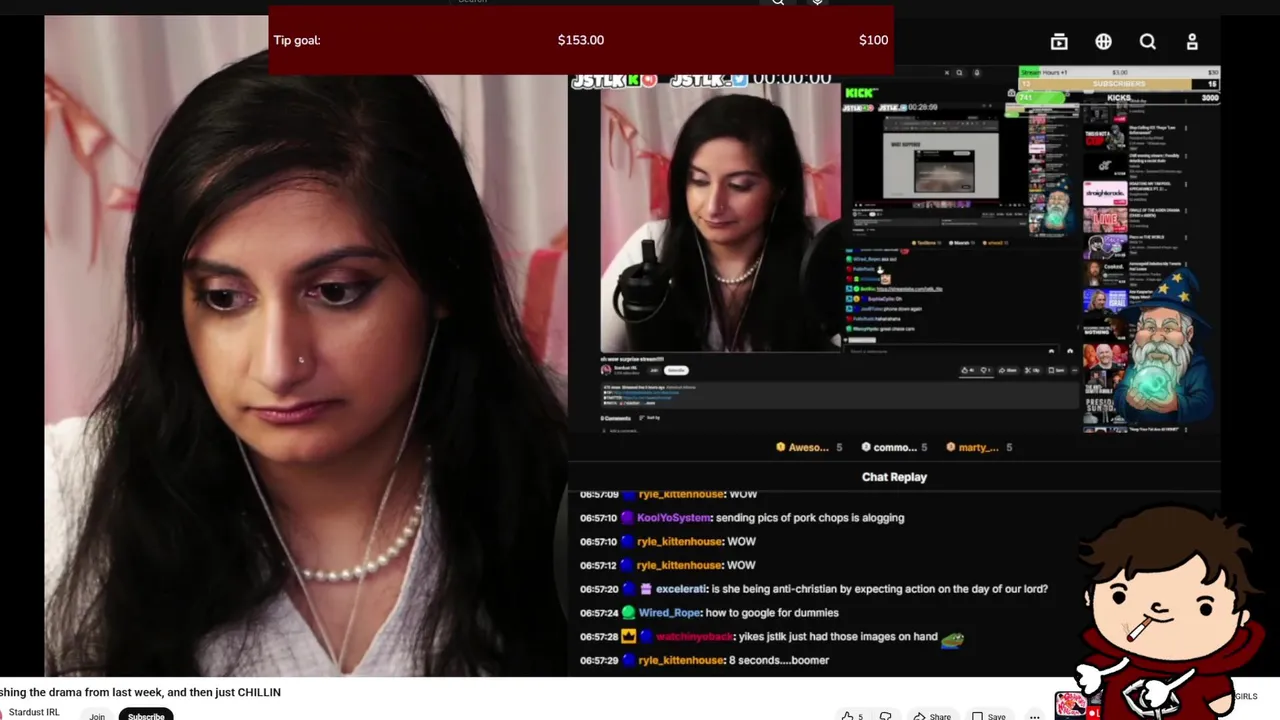This screenshot has height=720, width=1280.
Task: Click message 'yikes jstlk just had those images on hand'
Action: tap(838, 637)
